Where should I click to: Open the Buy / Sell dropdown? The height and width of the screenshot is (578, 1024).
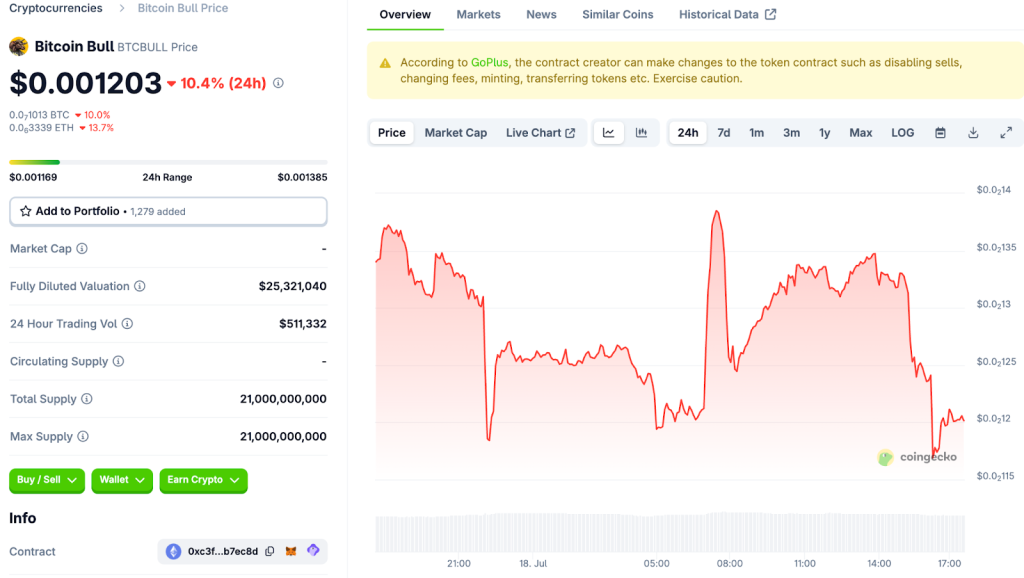coord(47,480)
